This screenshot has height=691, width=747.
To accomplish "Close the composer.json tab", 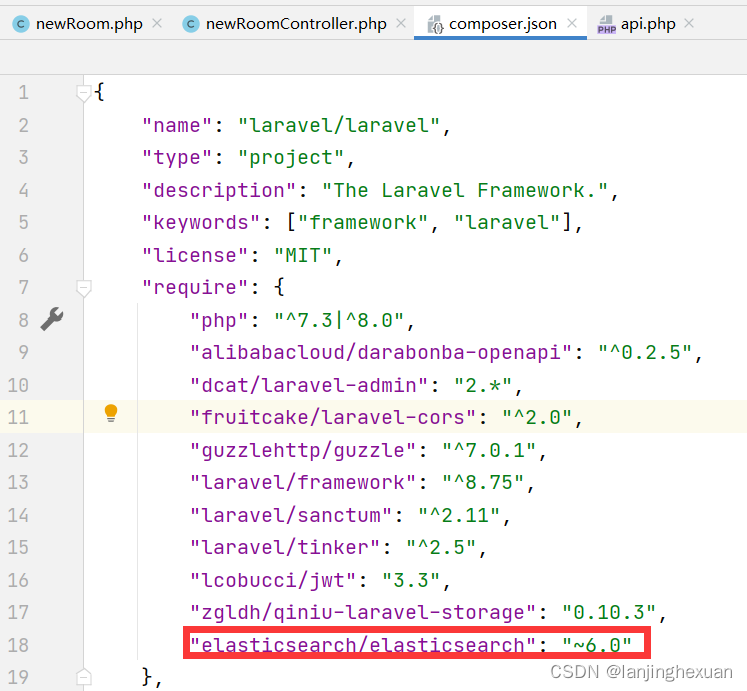I will 572,23.
